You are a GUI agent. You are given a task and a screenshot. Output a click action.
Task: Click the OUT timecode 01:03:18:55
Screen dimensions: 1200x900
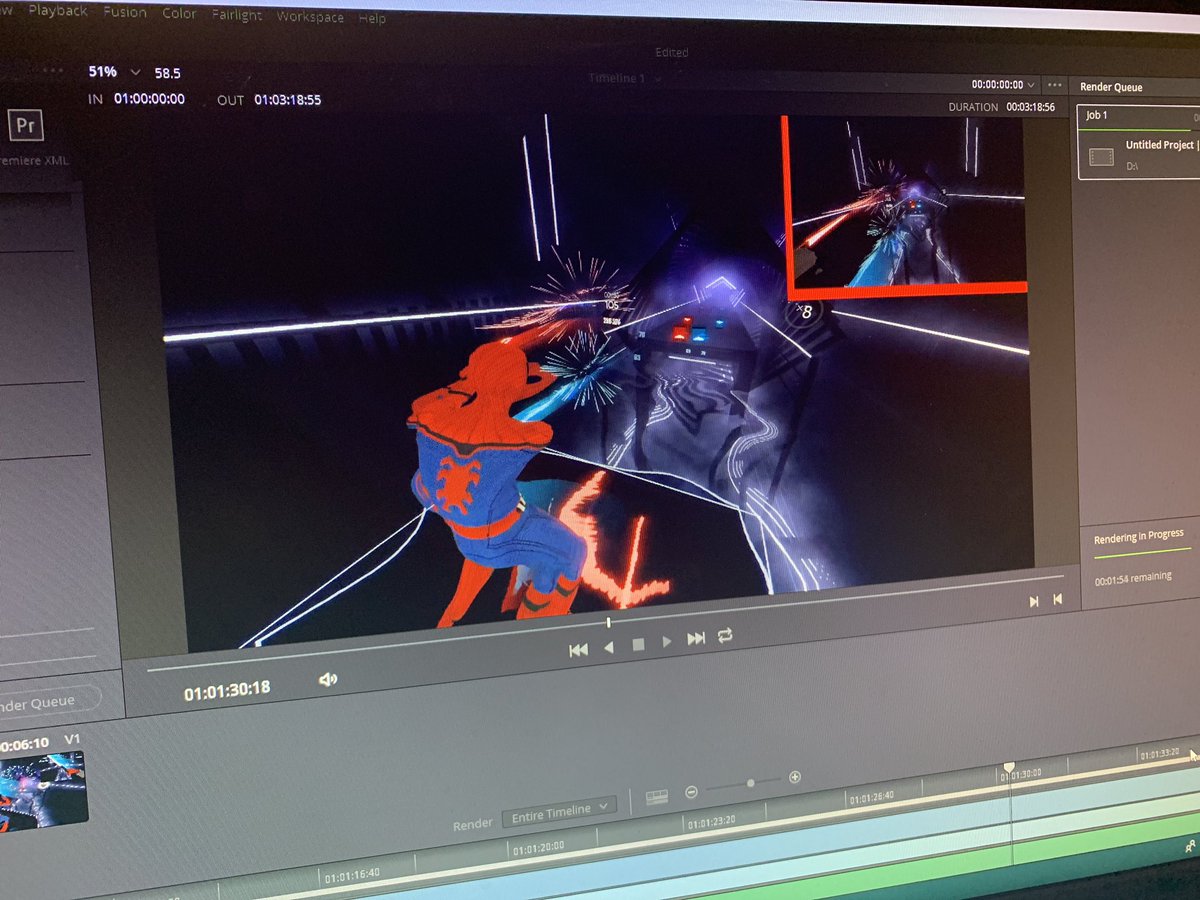(x=287, y=100)
